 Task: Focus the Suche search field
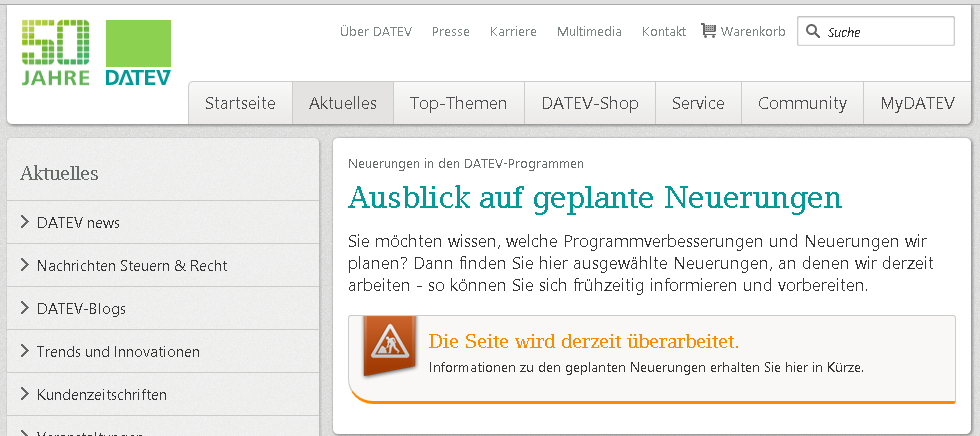[876, 31]
